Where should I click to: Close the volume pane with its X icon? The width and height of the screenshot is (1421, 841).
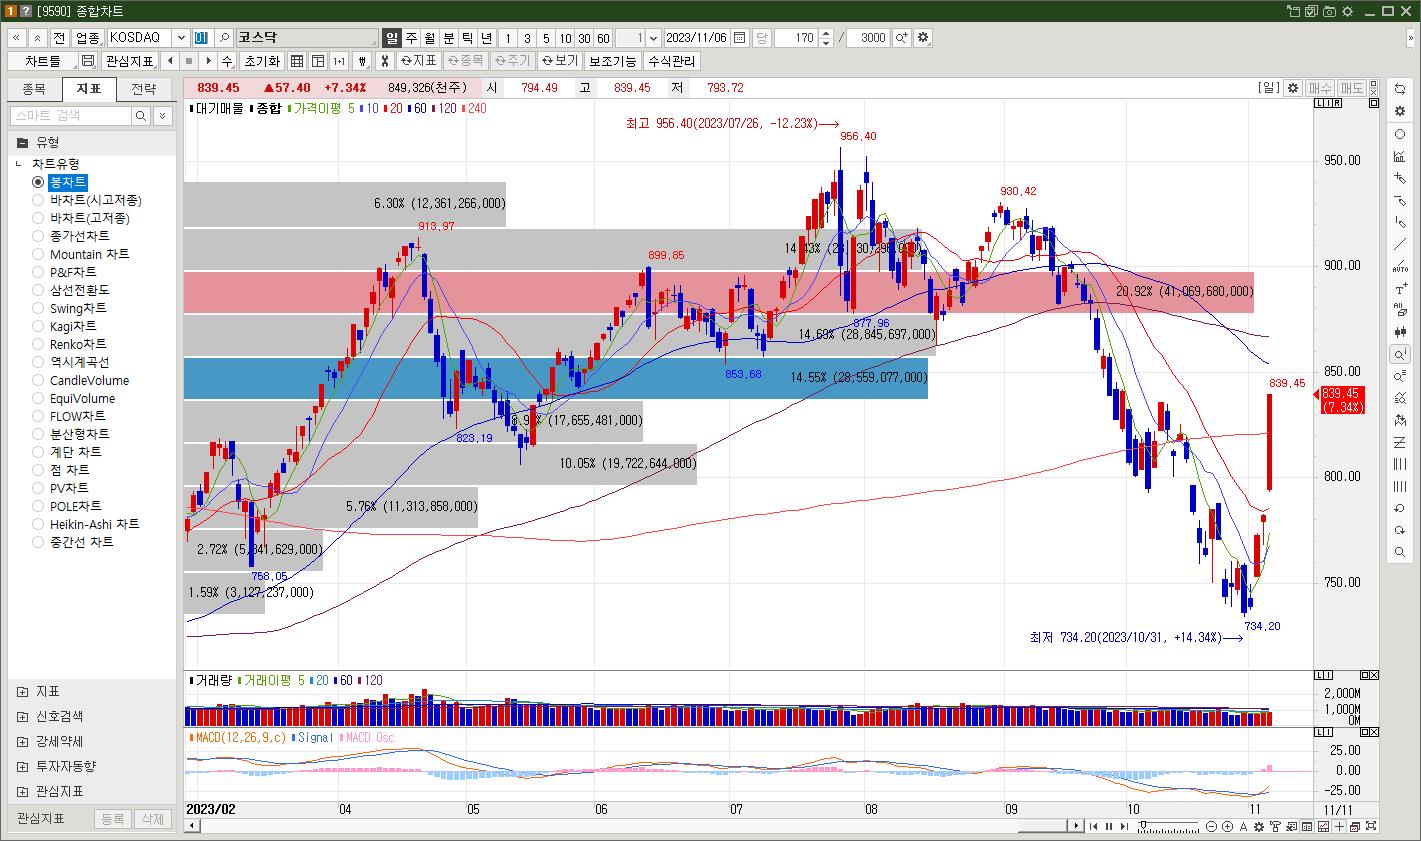(x=1372, y=675)
